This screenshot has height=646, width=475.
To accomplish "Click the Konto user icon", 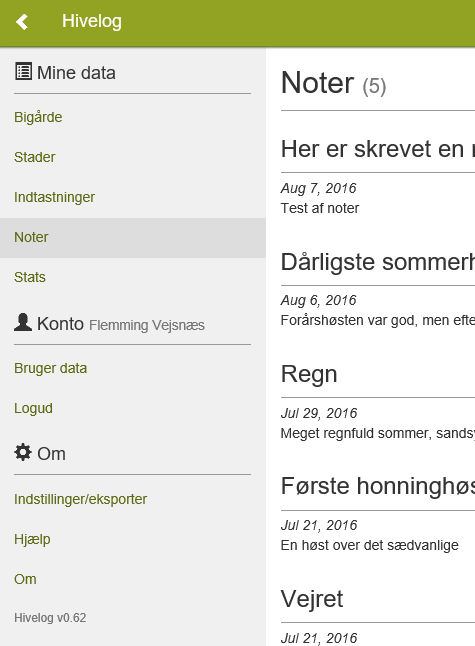I will (x=23, y=322).
